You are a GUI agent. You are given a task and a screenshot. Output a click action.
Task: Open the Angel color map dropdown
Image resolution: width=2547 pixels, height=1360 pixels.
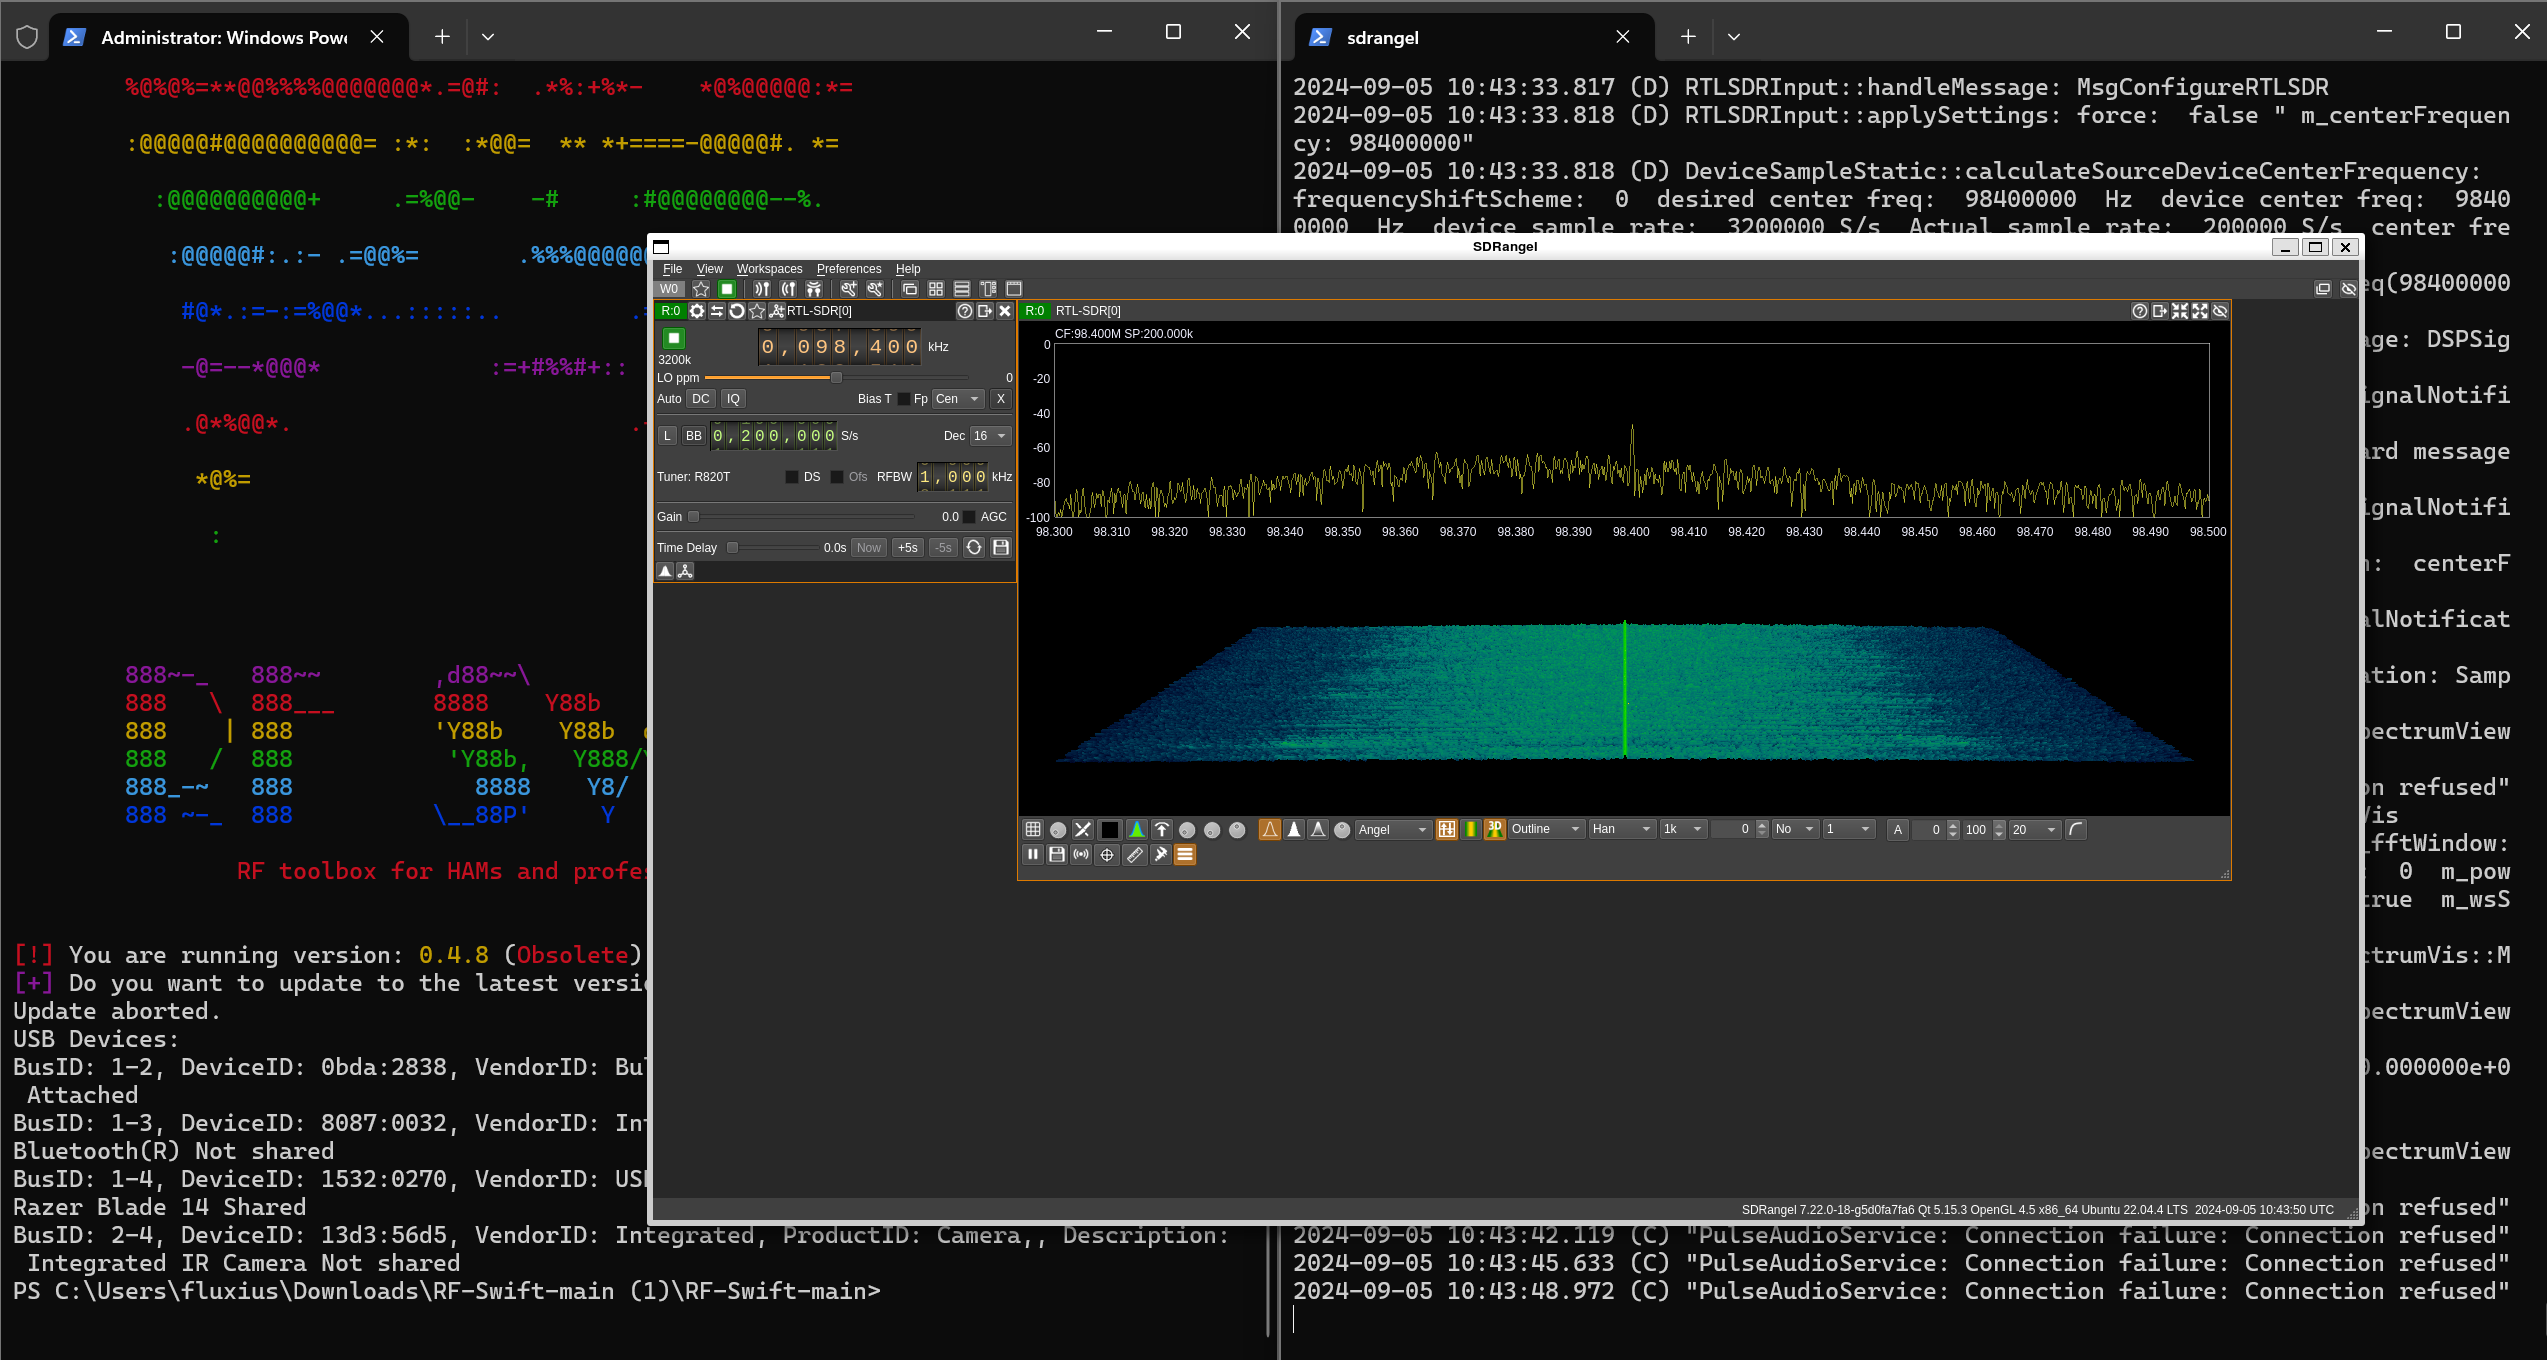pos(1393,830)
